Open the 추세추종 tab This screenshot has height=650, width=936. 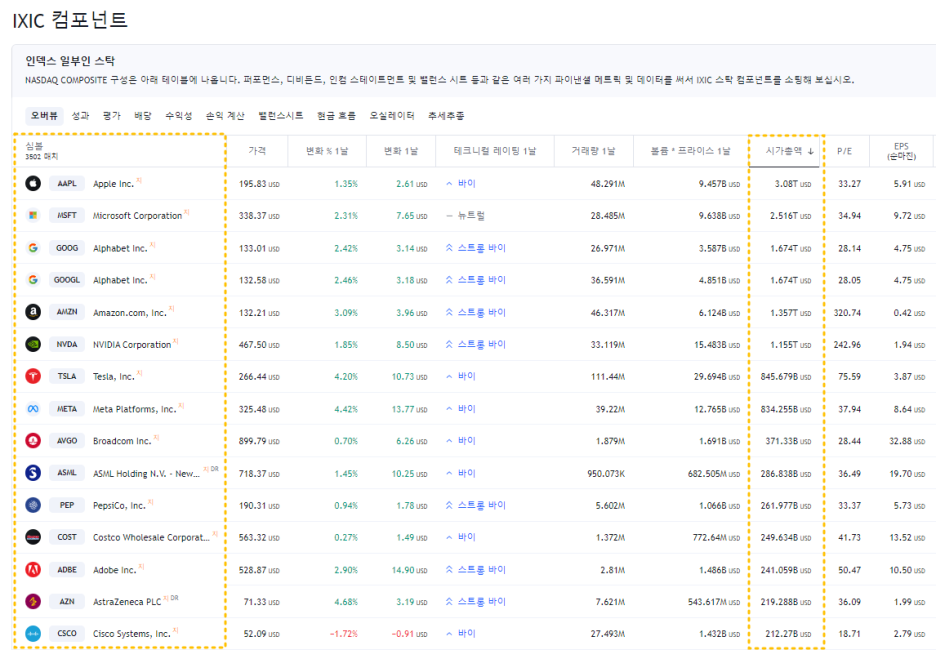coord(446,116)
